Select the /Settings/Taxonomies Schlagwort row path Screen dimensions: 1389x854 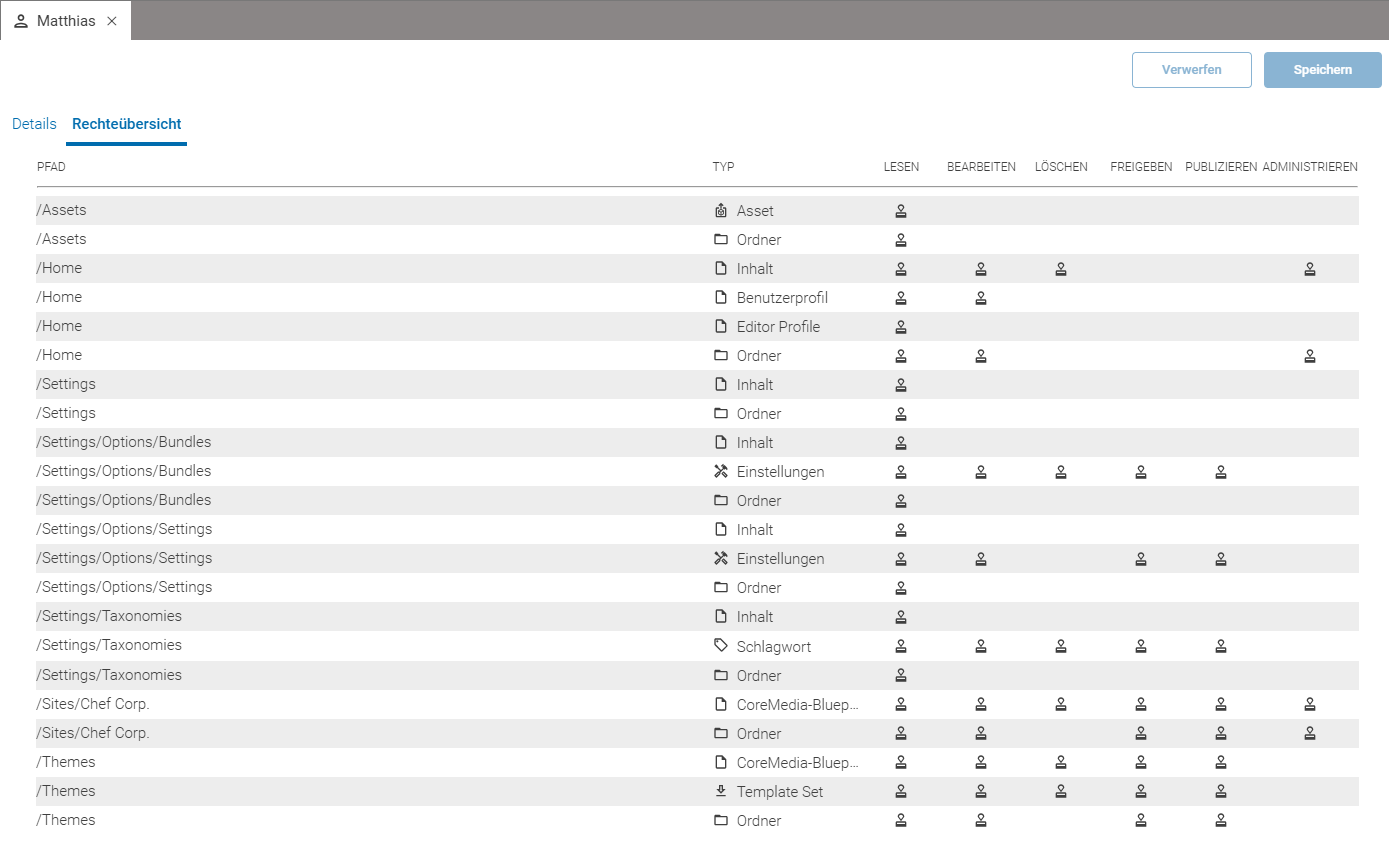click(109, 645)
